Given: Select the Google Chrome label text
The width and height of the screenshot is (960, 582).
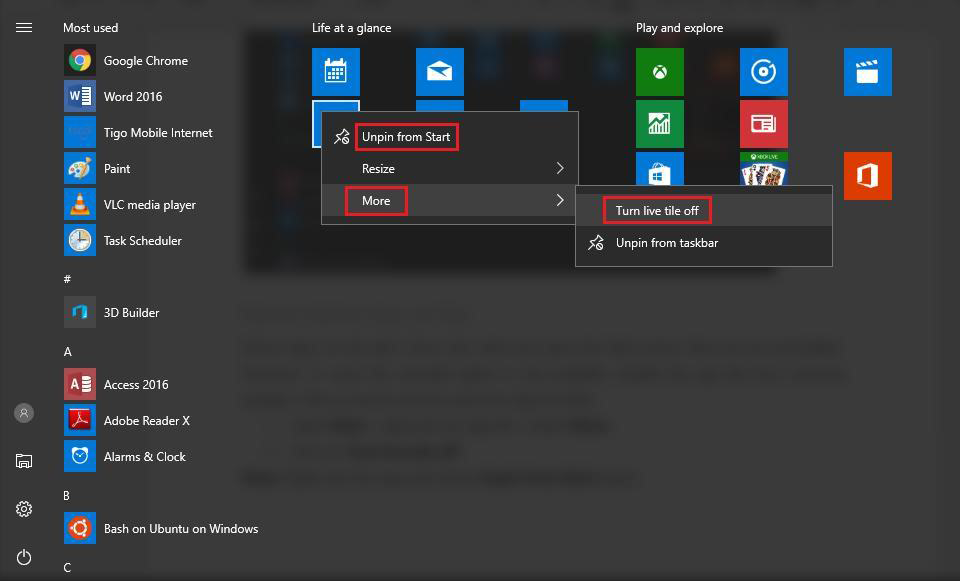Looking at the screenshot, I should (146, 61).
